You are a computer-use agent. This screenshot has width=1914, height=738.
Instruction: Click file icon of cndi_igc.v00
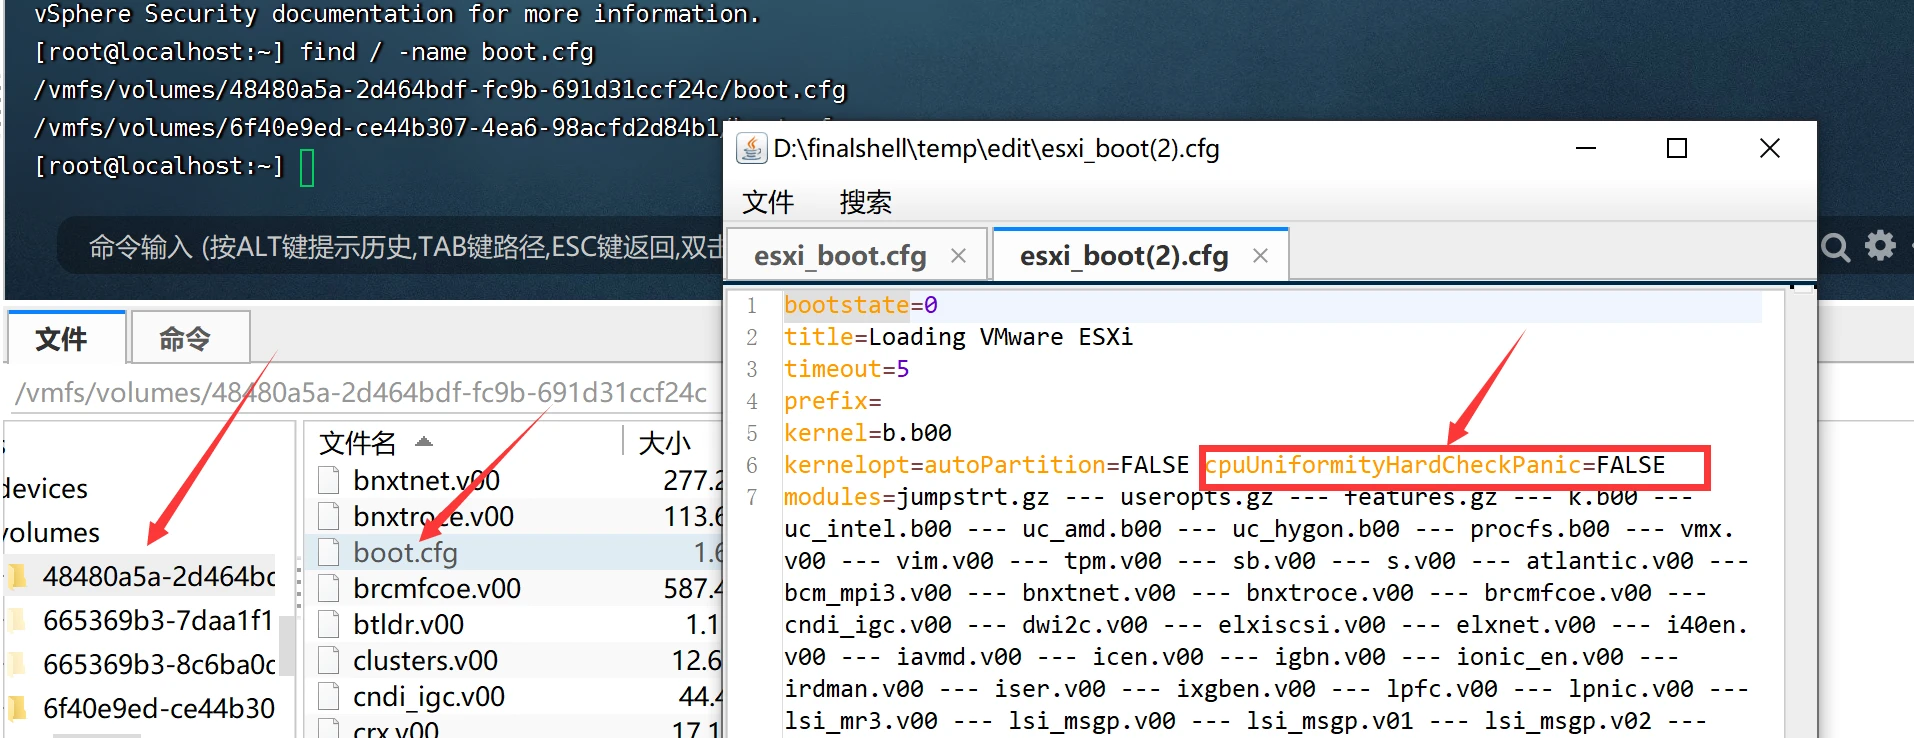click(328, 696)
